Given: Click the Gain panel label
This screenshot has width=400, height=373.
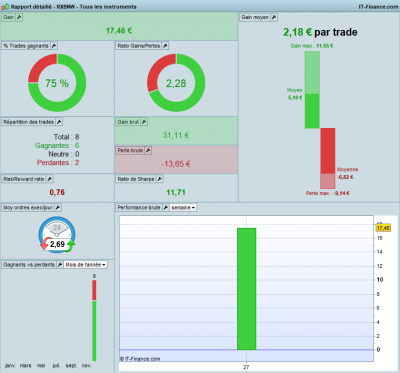Looking at the screenshot, I should pos(9,17).
